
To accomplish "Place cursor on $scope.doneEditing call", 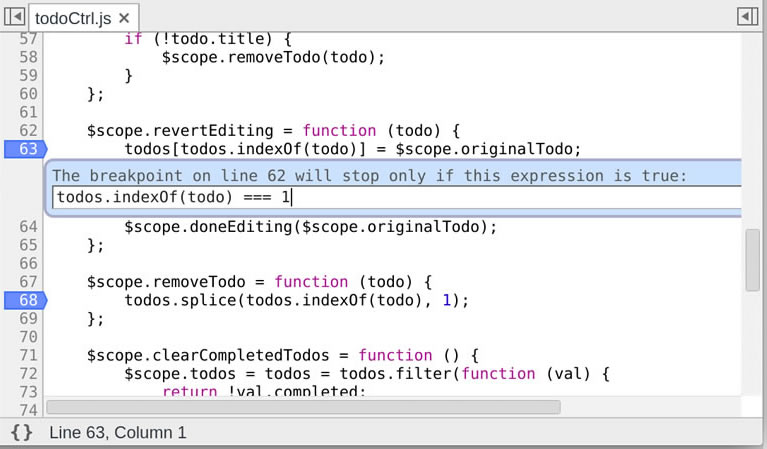I will coord(310,227).
